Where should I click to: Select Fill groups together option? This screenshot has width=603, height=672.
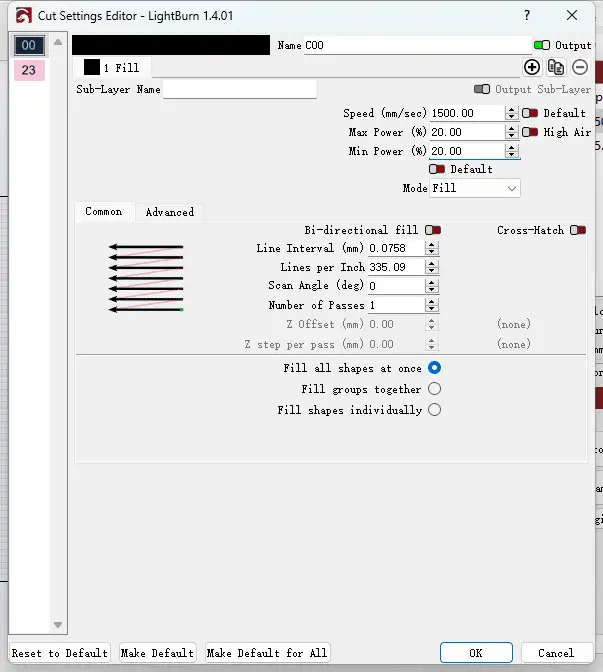(434, 389)
